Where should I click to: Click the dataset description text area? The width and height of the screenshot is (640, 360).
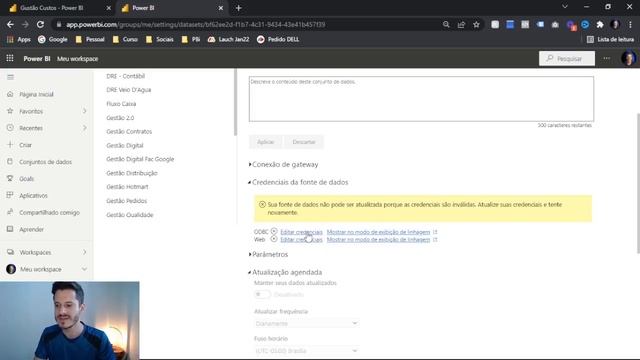tap(421, 99)
